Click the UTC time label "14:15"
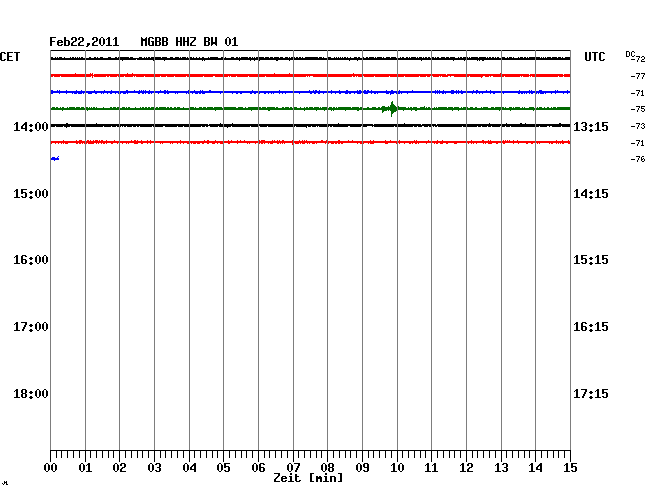This screenshot has width=650, height=494. click(591, 194)
